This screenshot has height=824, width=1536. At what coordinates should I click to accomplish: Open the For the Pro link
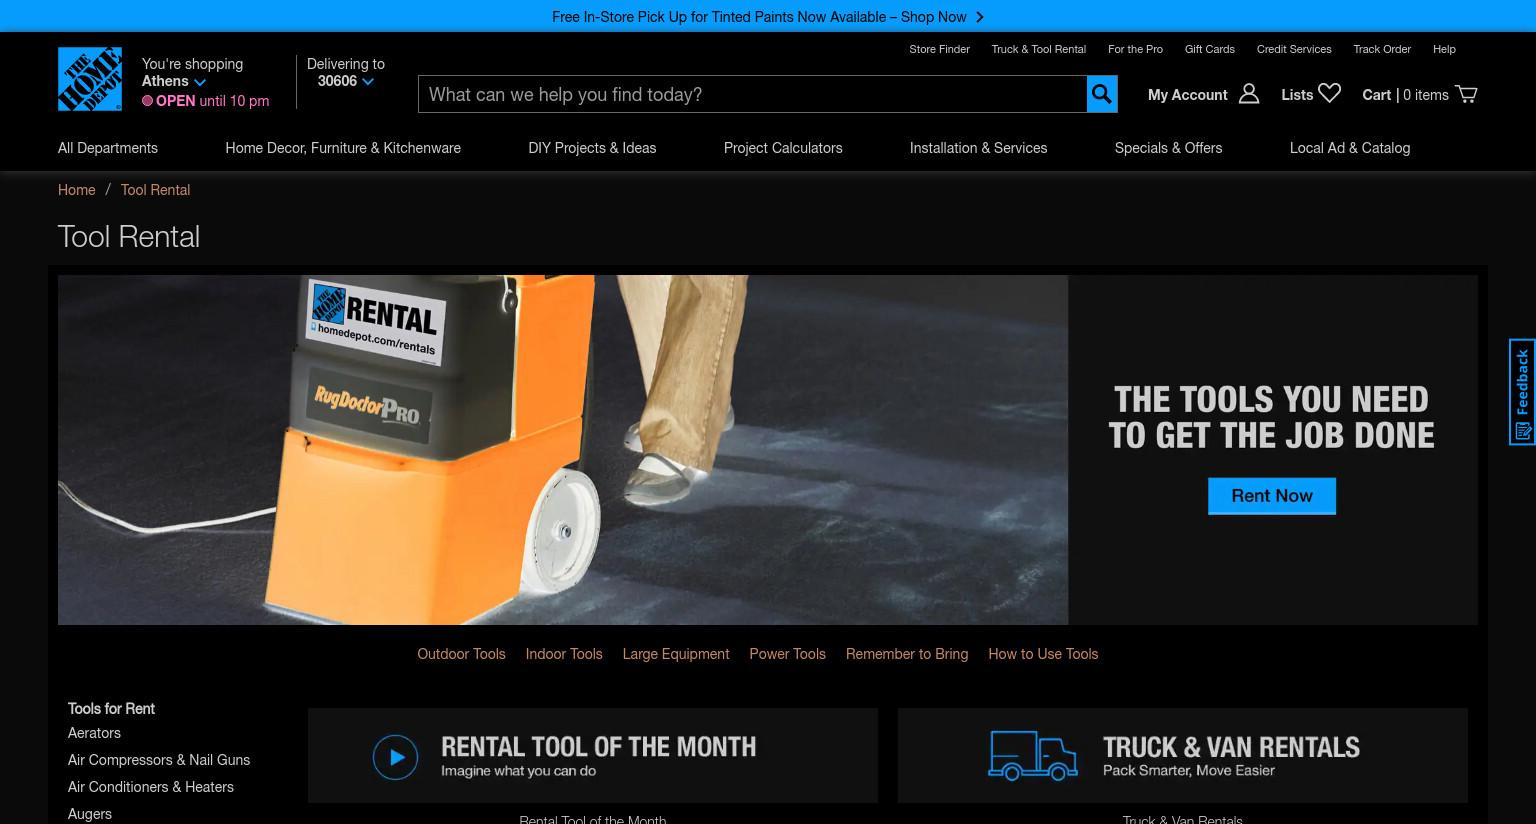click(x=1135, y=49)
